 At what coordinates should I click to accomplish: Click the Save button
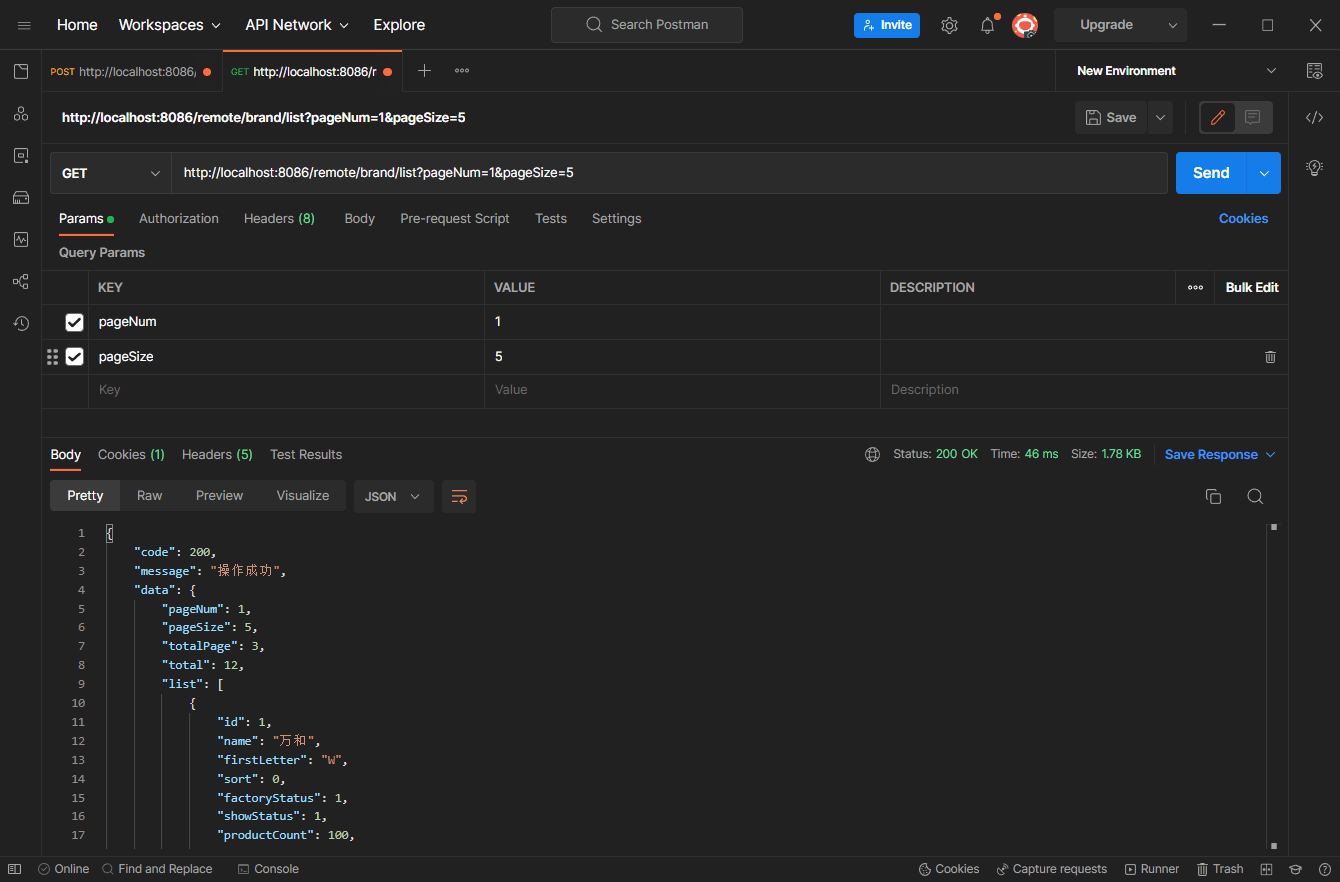tap(1111, 117)
